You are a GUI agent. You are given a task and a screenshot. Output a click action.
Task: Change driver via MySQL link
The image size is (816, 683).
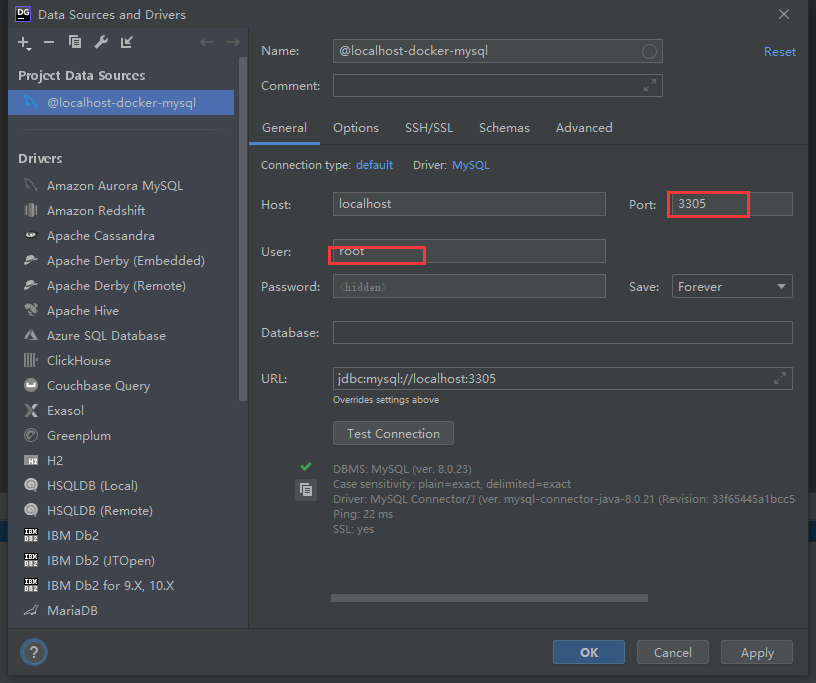point(471,165)
